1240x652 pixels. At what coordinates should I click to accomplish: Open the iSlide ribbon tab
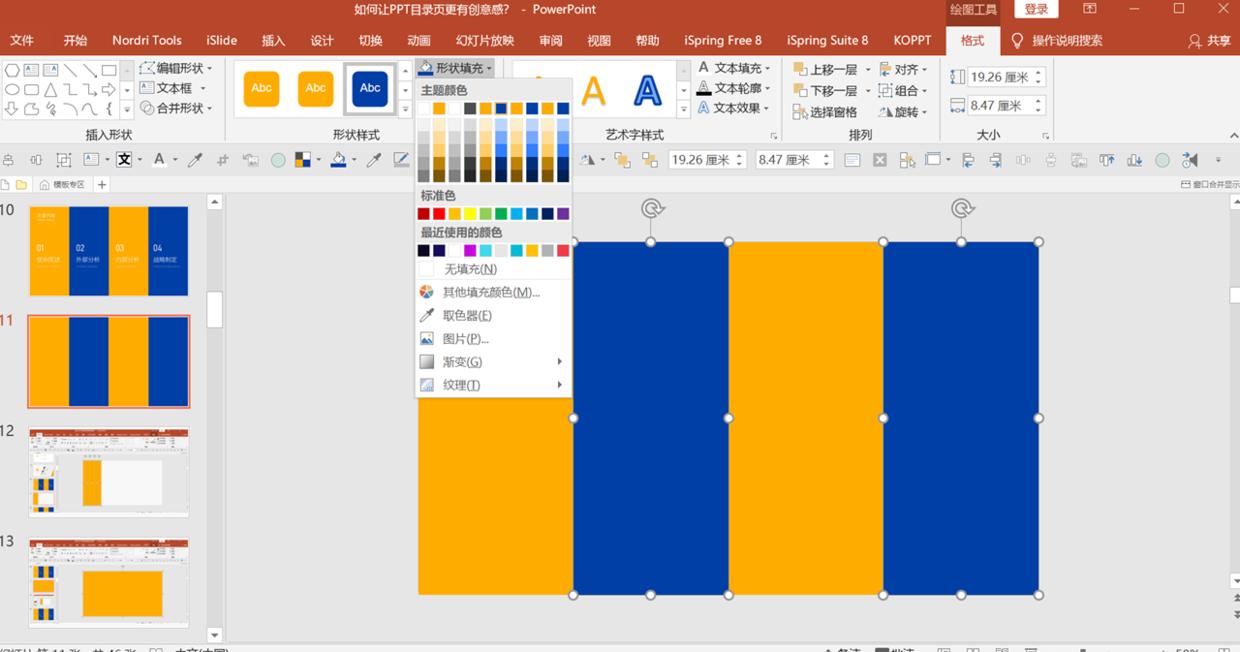[222, 40]
